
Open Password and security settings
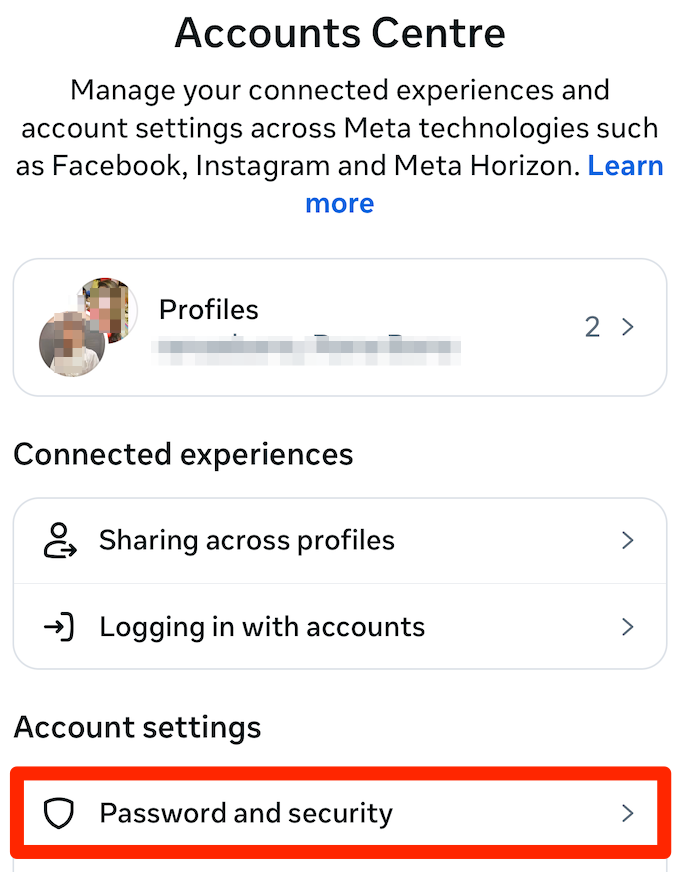coord(246,813)
